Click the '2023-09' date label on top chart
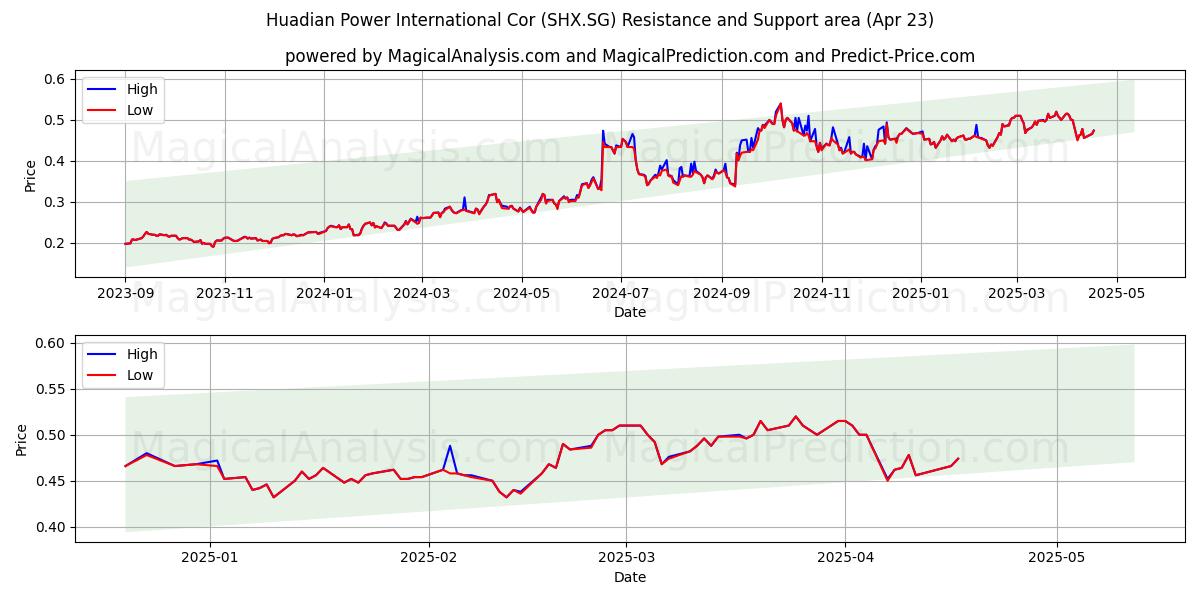This screenshot has width=1200, height=600. click(125, 295)
